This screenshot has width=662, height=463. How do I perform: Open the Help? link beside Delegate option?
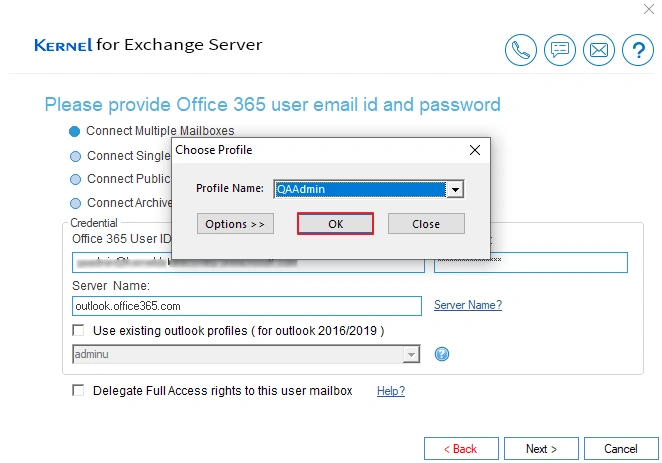pos(391,391)
